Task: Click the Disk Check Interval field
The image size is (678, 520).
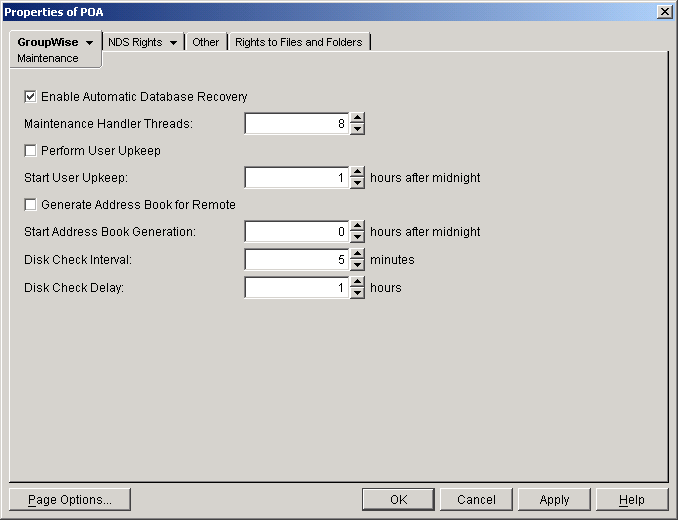Action: click(x=297, y=260)
